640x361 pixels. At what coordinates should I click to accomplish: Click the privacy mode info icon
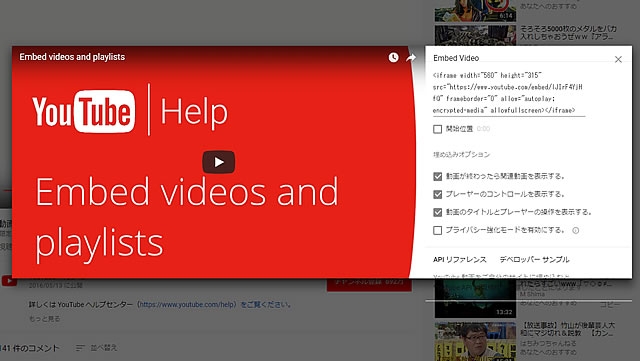576,230
